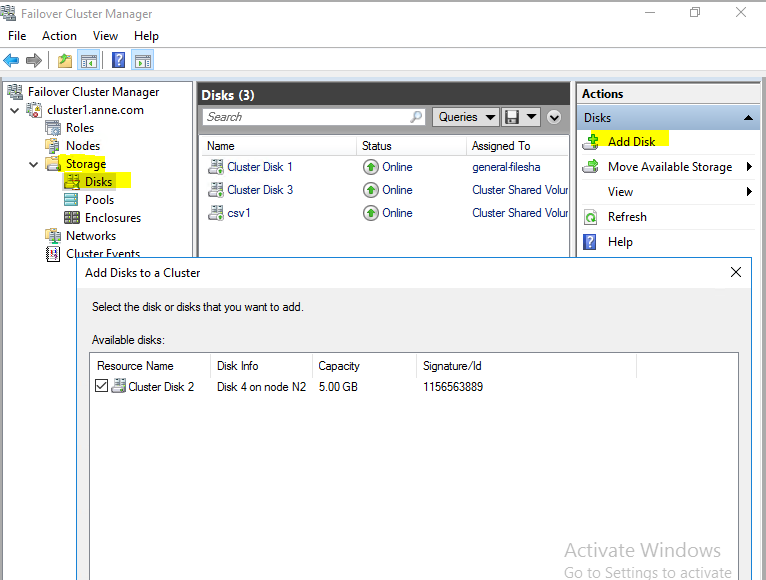Collapse the Disks actions section arrow
This screenshot has width=766, height=580.
coord(748,118)
